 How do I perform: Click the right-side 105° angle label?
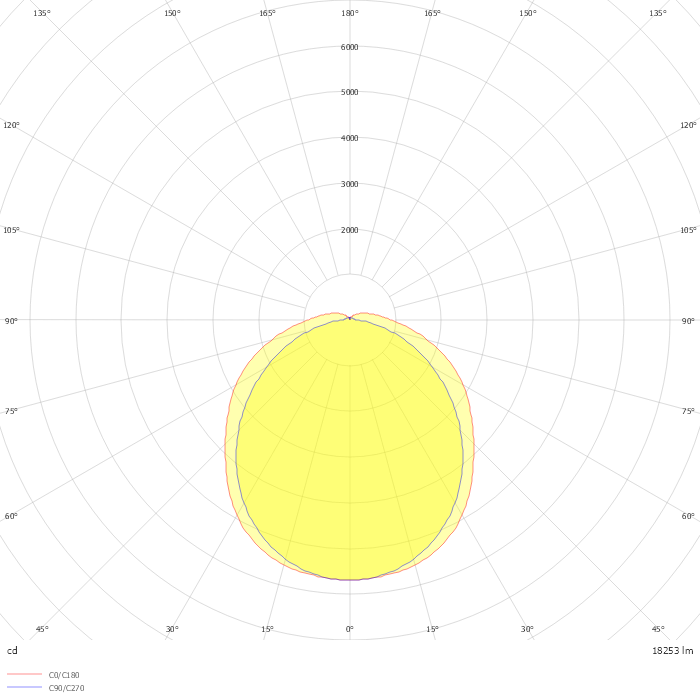(688, 230)
